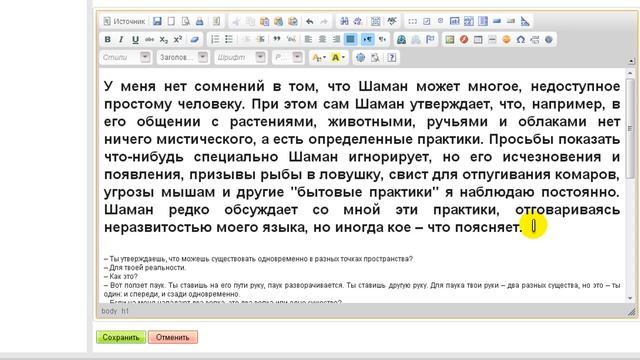Click Paste as plain text icon
The image size is (640, 360).
[278, 21]
